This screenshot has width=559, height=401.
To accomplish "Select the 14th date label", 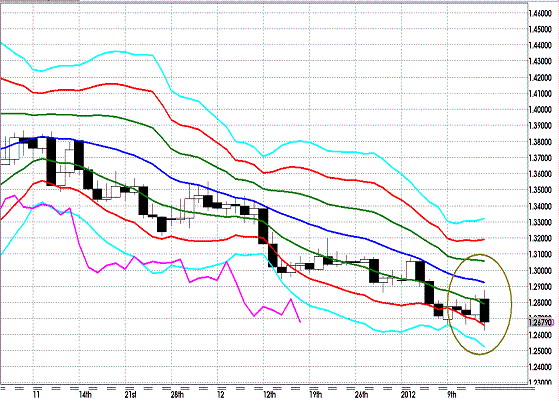I will tap(85, 395).
